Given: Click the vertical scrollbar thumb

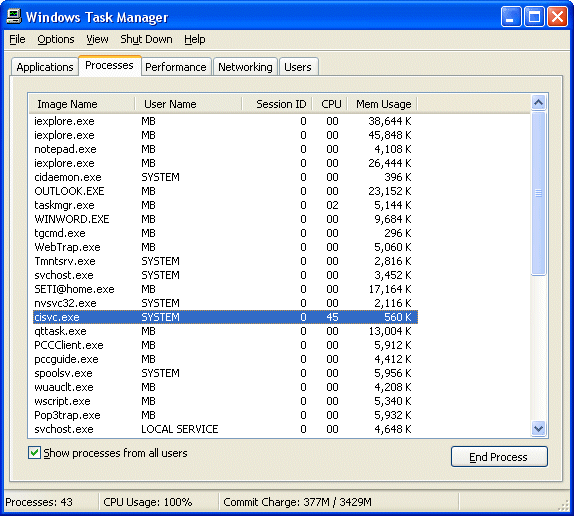Looking at the screenshot, I should coord(538,193).
